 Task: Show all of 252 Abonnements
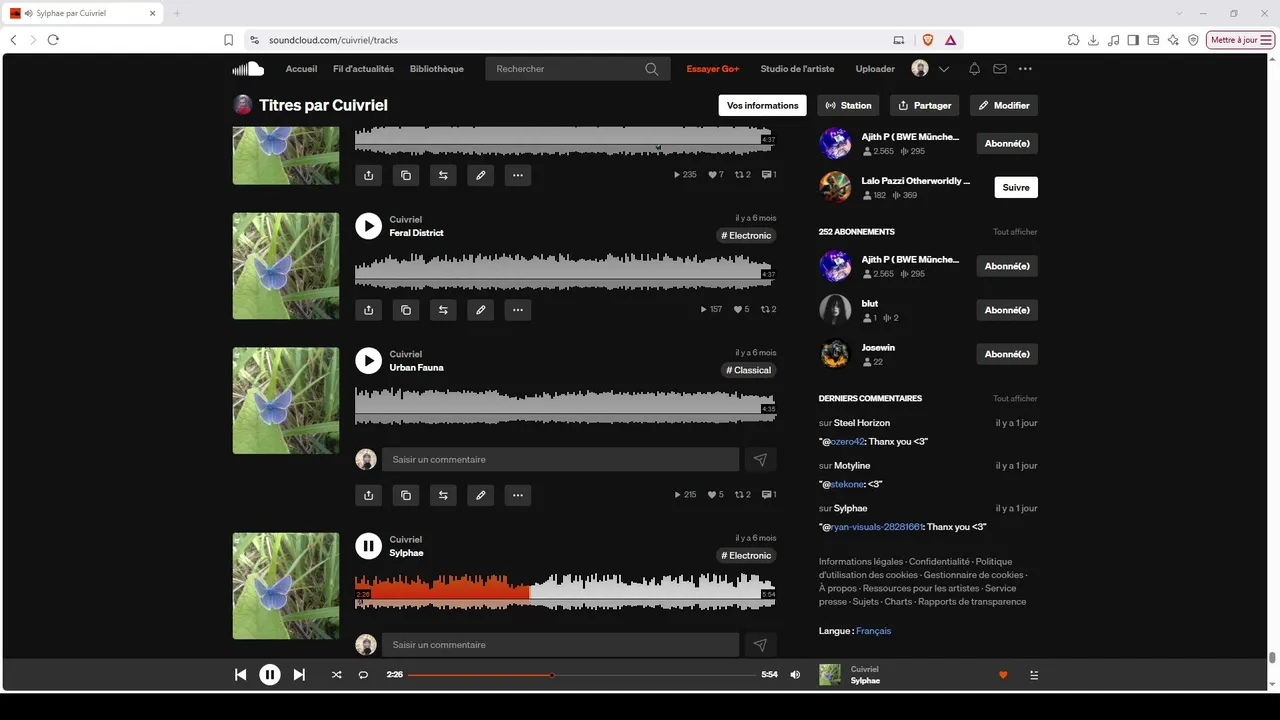[x=1015, y=232]
